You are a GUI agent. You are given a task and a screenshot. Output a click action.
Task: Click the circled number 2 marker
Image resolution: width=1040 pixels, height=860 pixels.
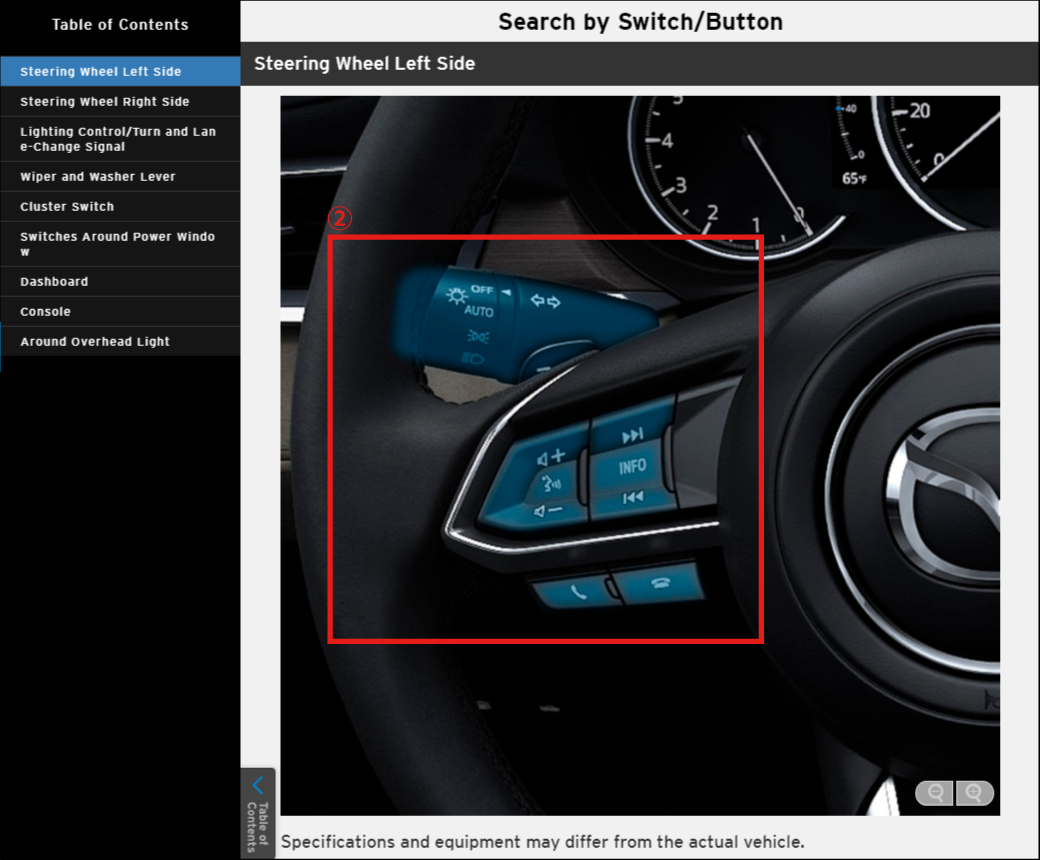click(341, 220)
